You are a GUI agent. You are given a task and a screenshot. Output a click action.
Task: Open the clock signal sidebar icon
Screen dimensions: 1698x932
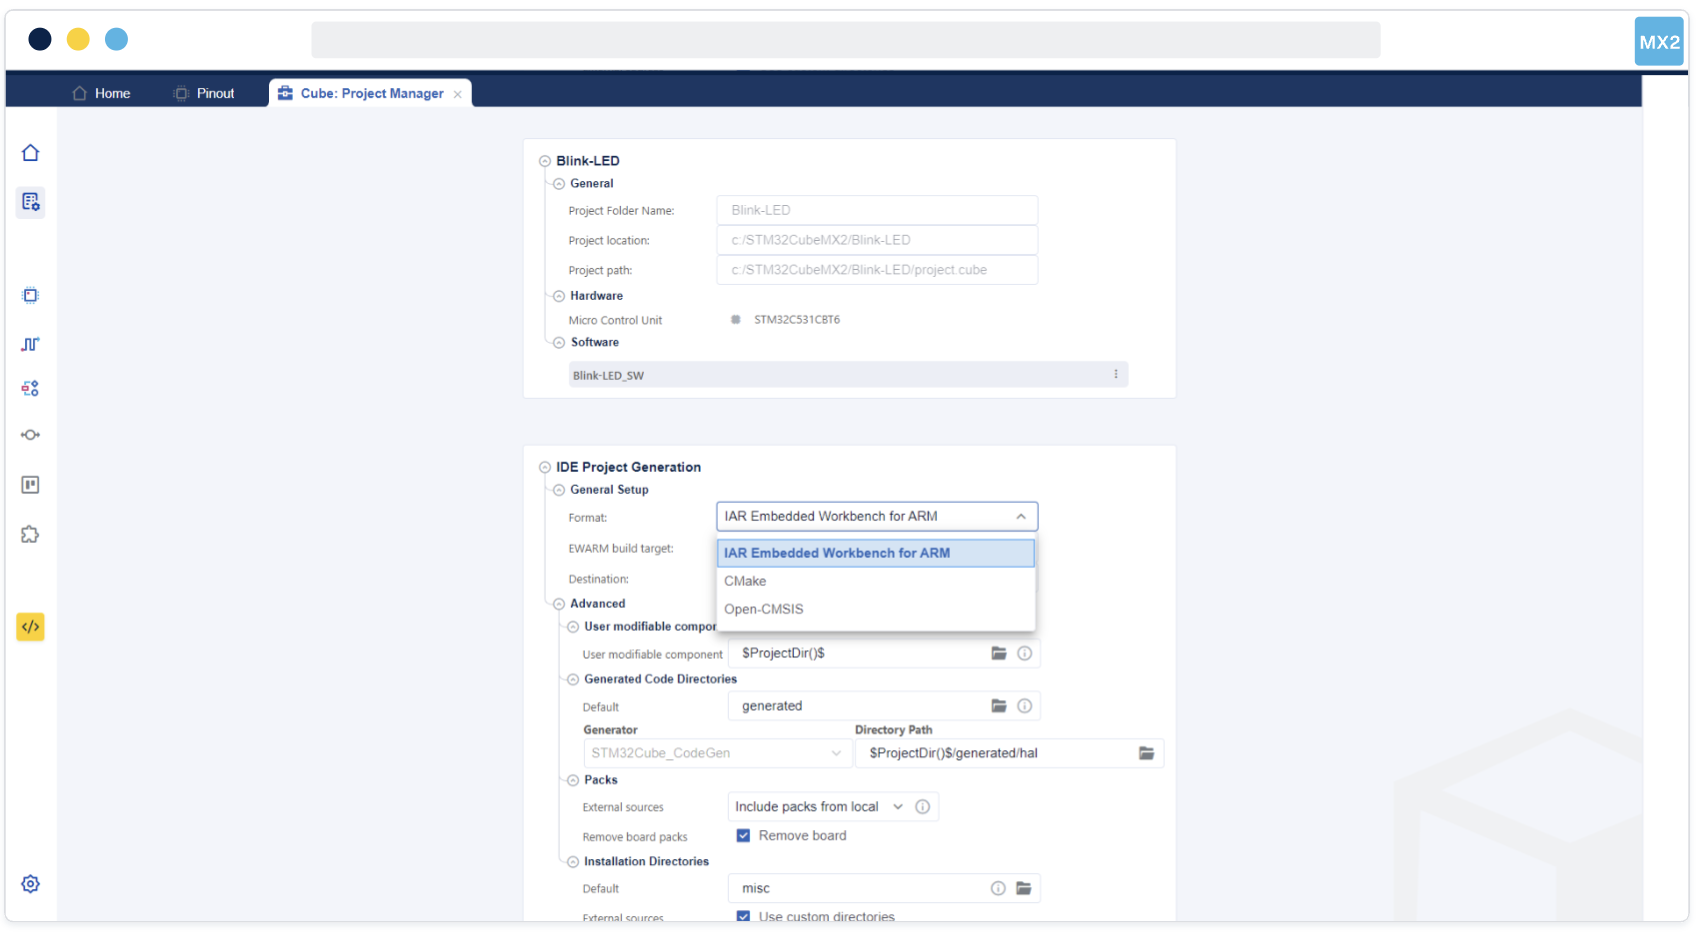coord(30,344)
